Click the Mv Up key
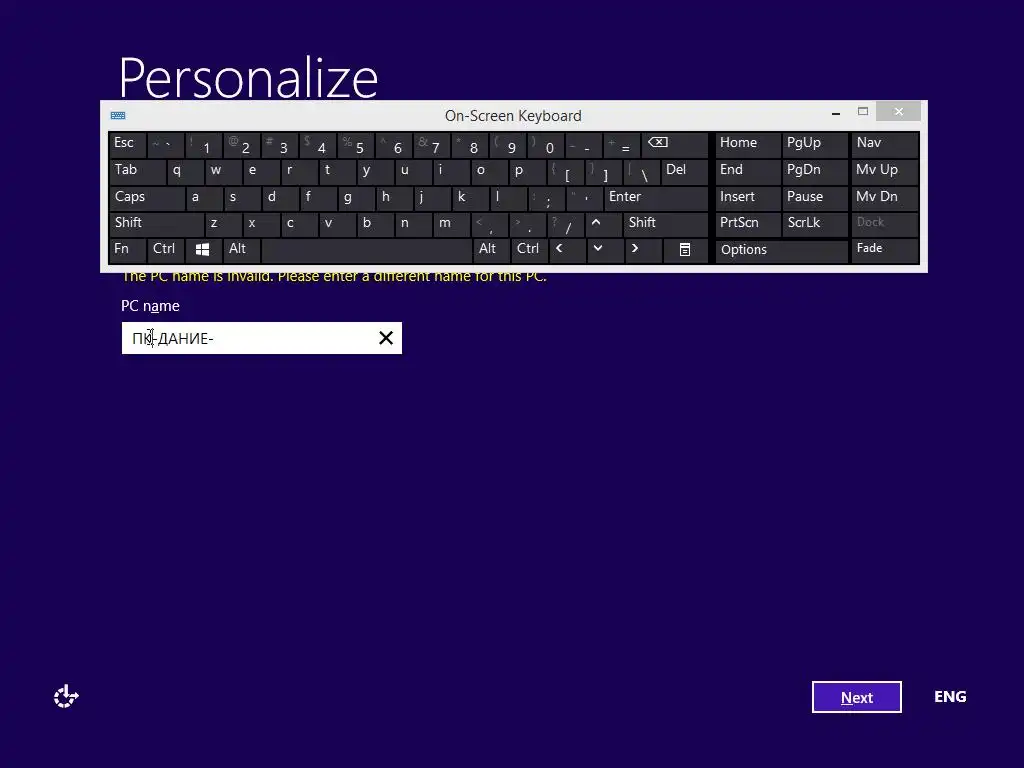Screen dimensions: 1024x768 885,172
